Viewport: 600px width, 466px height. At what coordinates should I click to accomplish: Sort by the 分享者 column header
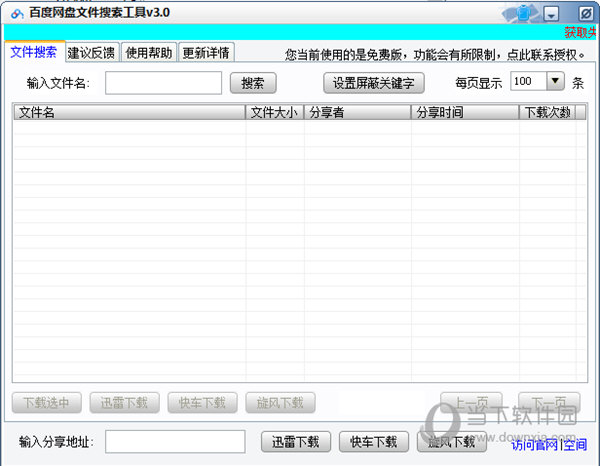tap(357, 112)
